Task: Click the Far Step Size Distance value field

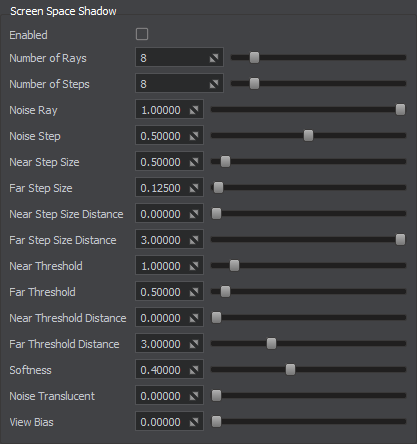Action: pos(169,240)
